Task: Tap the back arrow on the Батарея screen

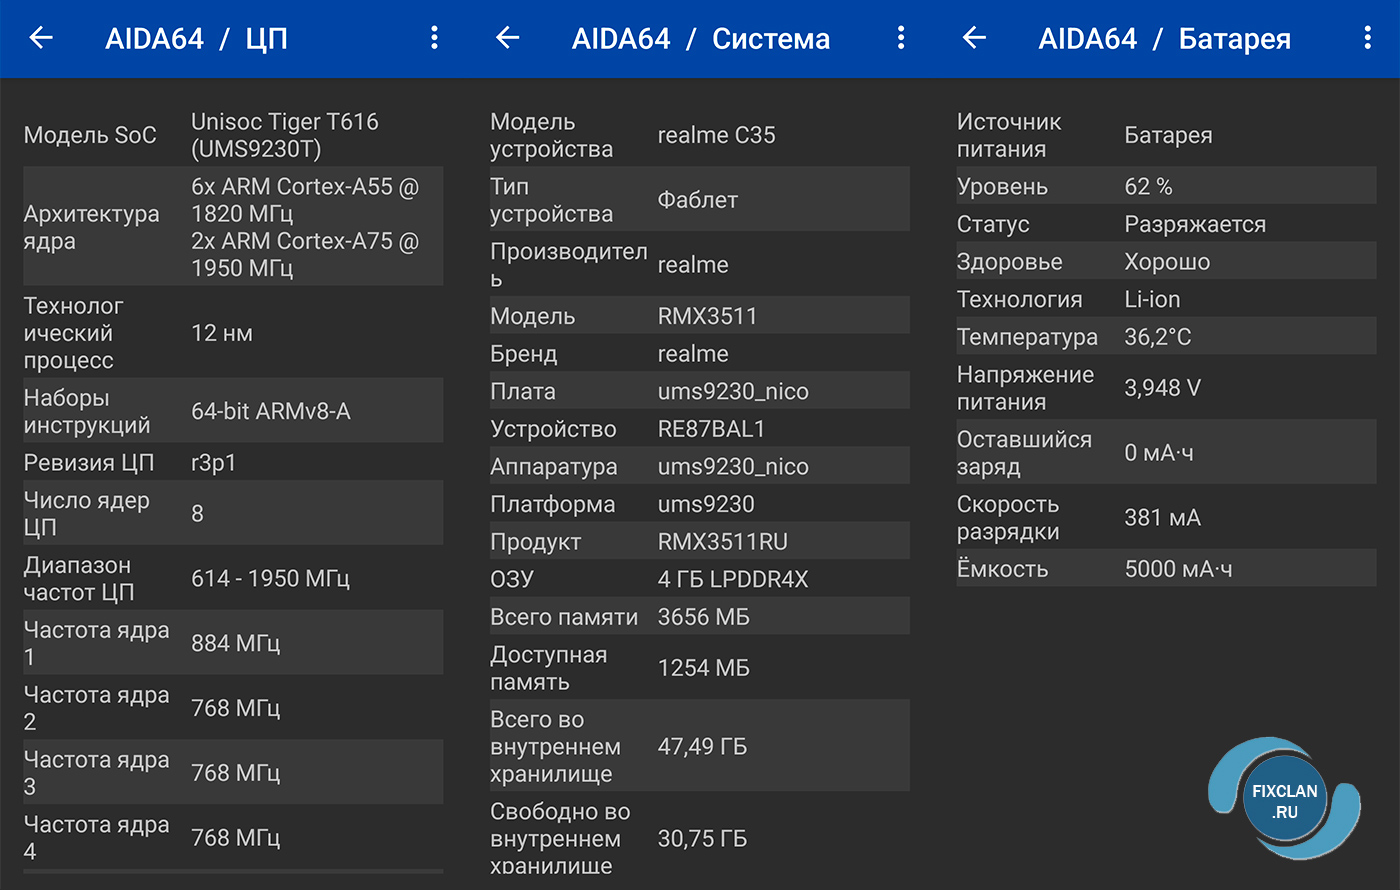Action: pos(975,38)
